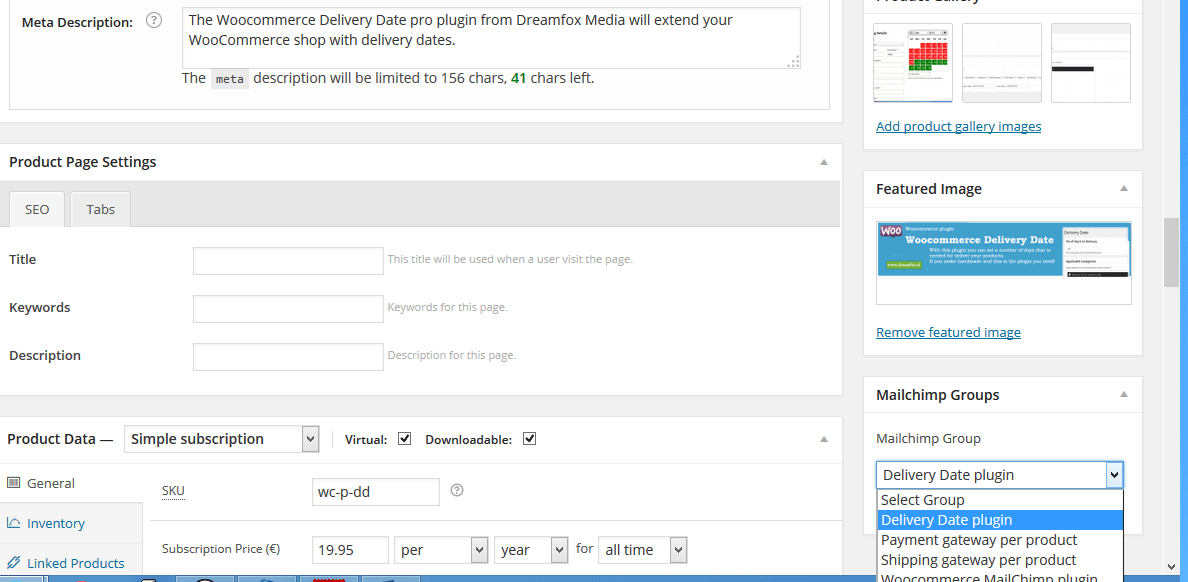Select the third gallery thumbnail with black bar

(1091, 63)
